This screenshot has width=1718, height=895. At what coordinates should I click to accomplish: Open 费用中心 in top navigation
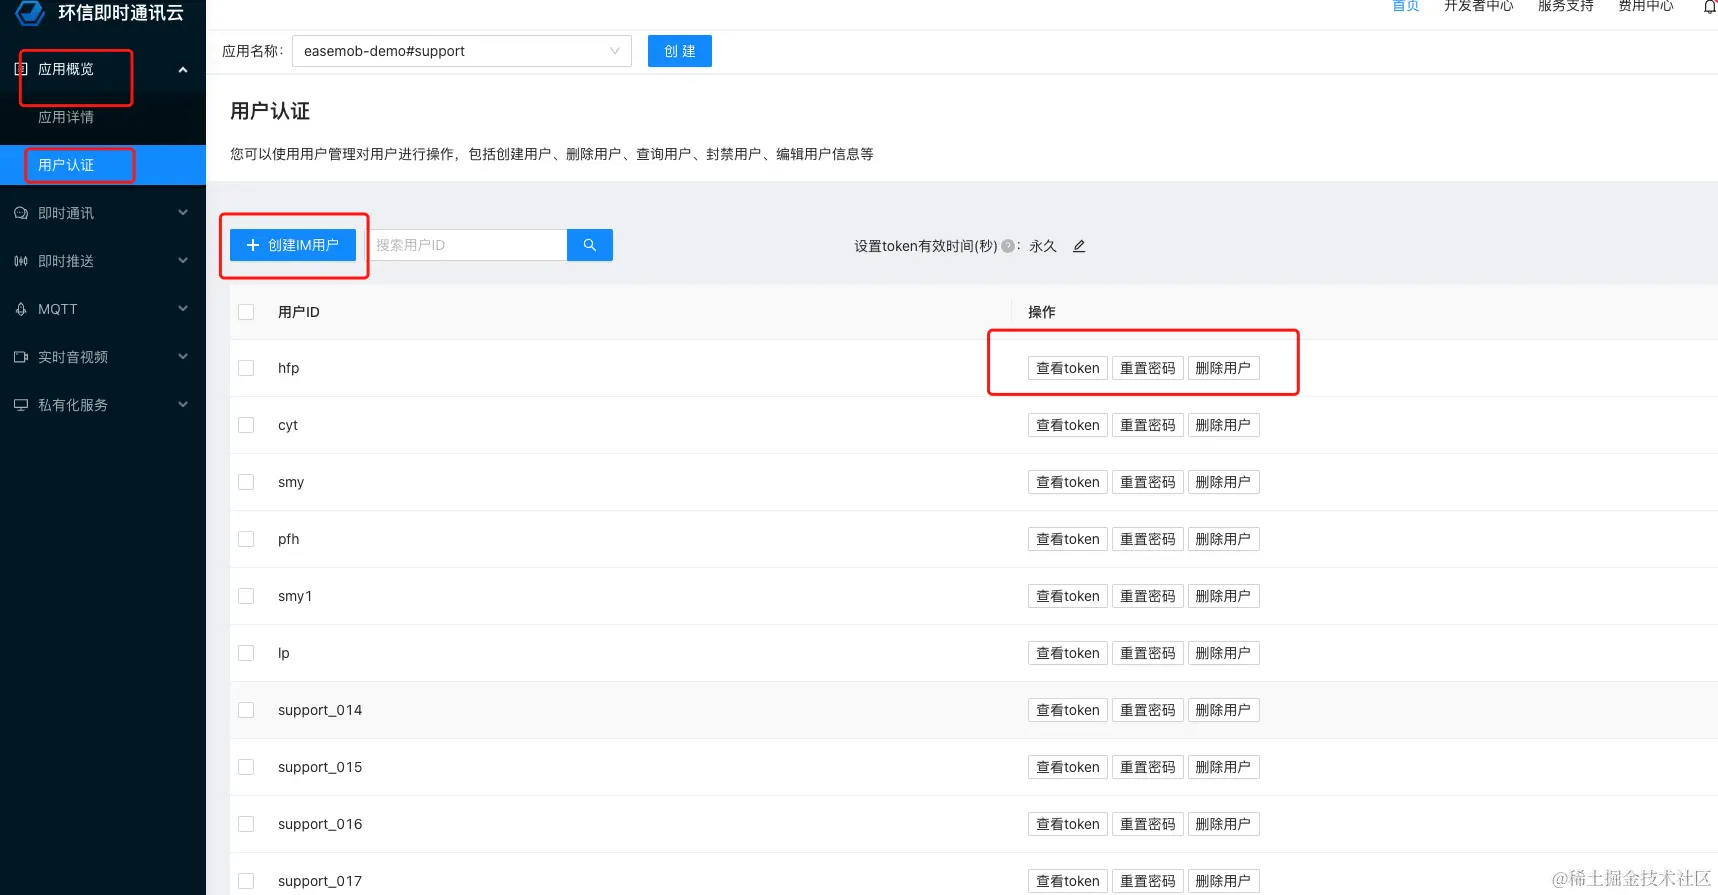click(1646, 6)
